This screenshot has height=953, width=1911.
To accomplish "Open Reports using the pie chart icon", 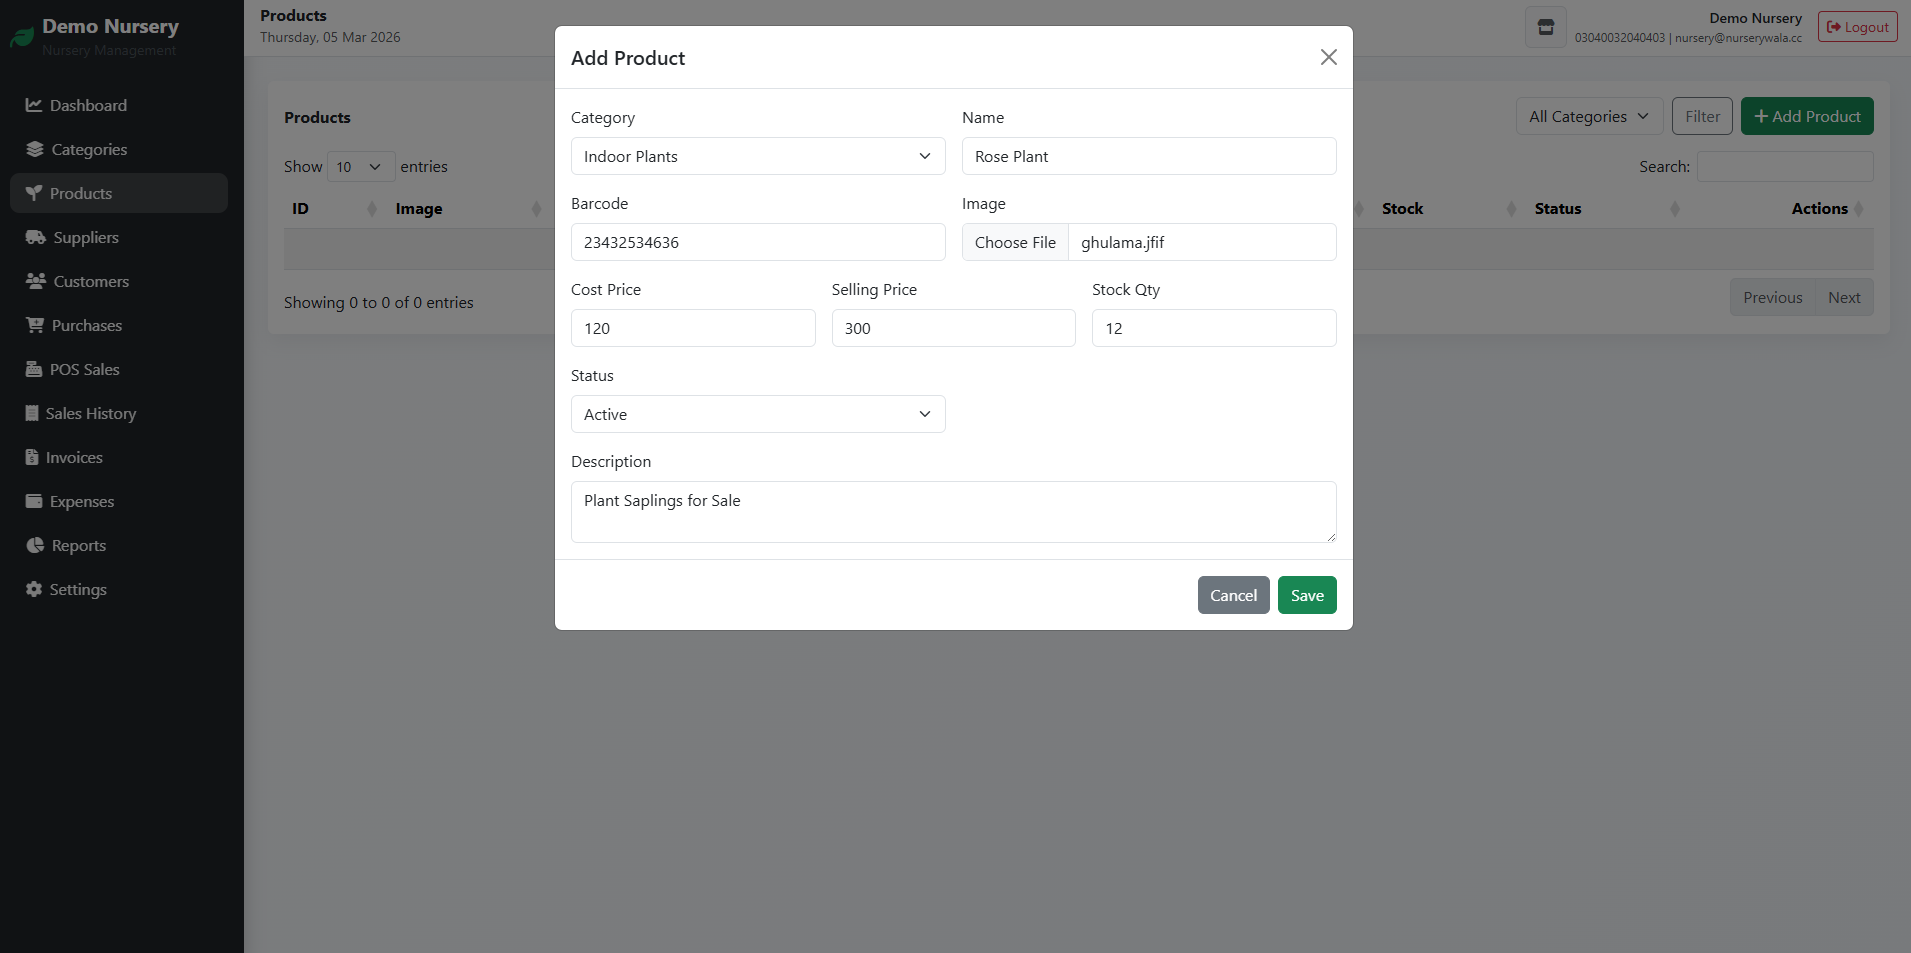I will (x=33, y=545).
